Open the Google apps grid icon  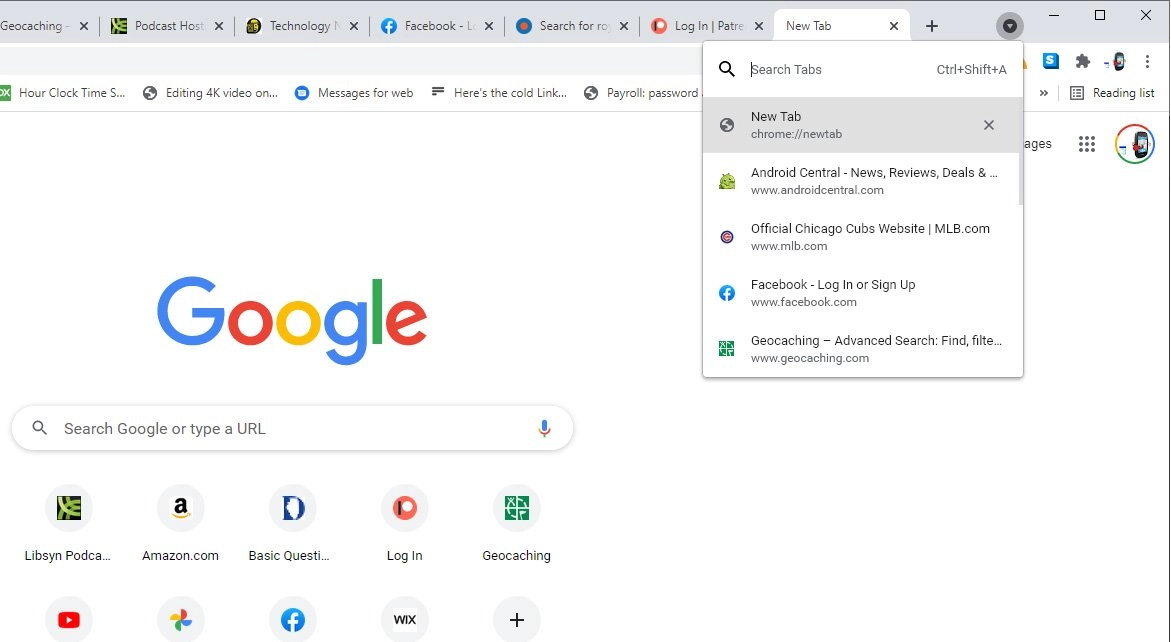(x=1087, y=143)
